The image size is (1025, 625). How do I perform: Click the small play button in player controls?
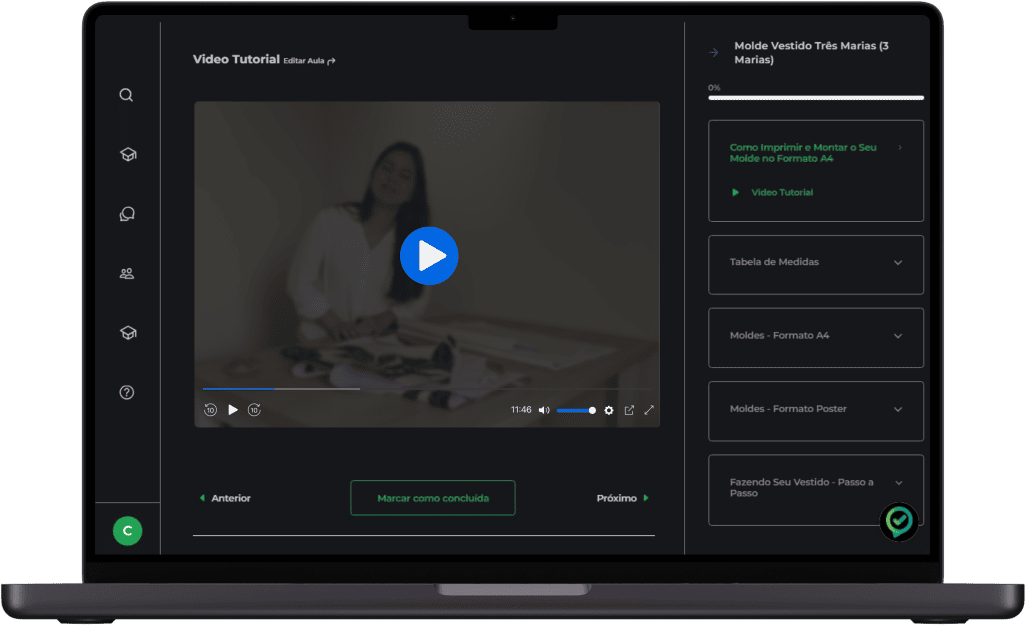pos(233,410)
